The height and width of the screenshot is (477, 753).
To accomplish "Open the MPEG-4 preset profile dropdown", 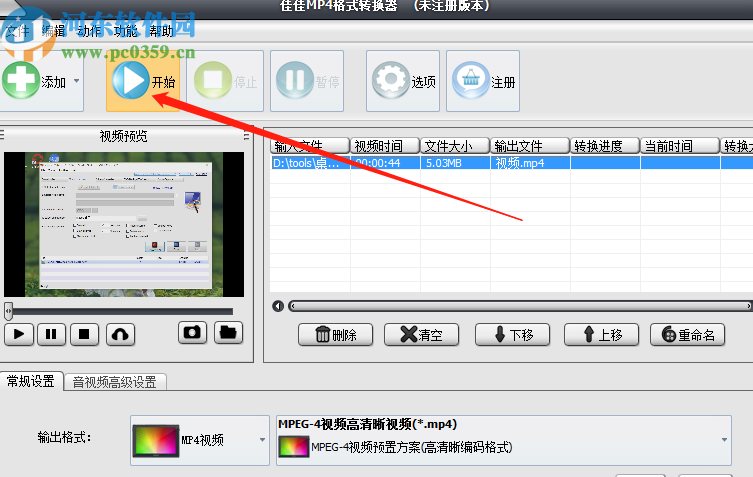I will pyautogui.click(x=504, y=440).
